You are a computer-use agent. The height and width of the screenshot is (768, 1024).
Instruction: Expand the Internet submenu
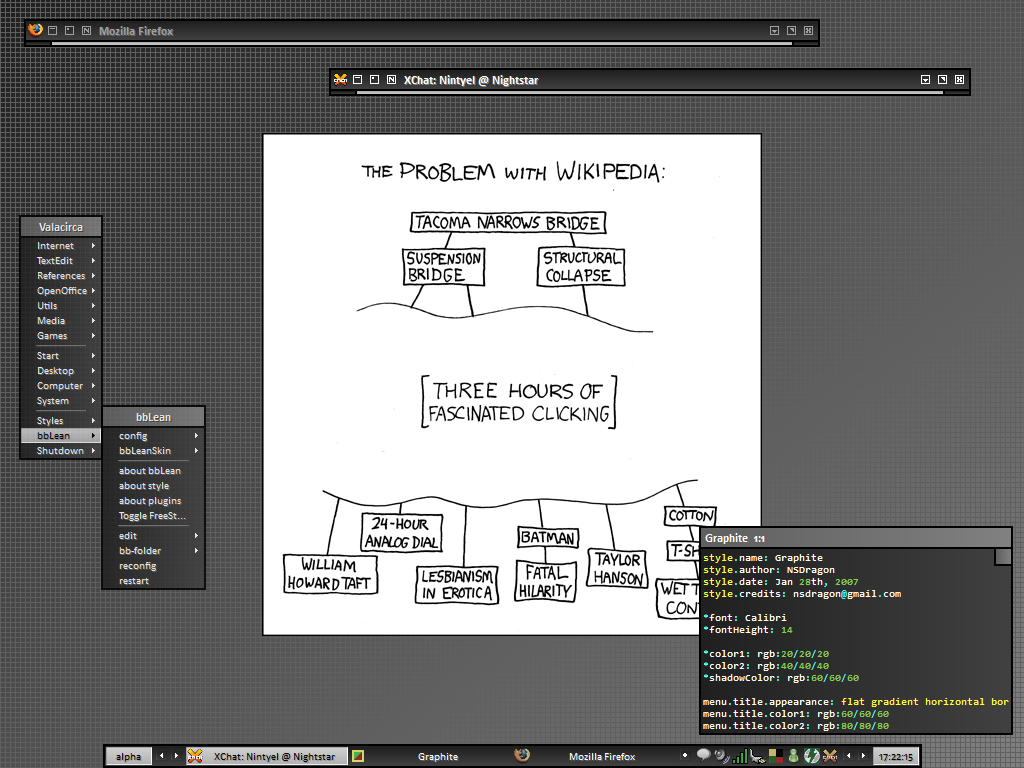pyautogui.click(x=61, y=246)
